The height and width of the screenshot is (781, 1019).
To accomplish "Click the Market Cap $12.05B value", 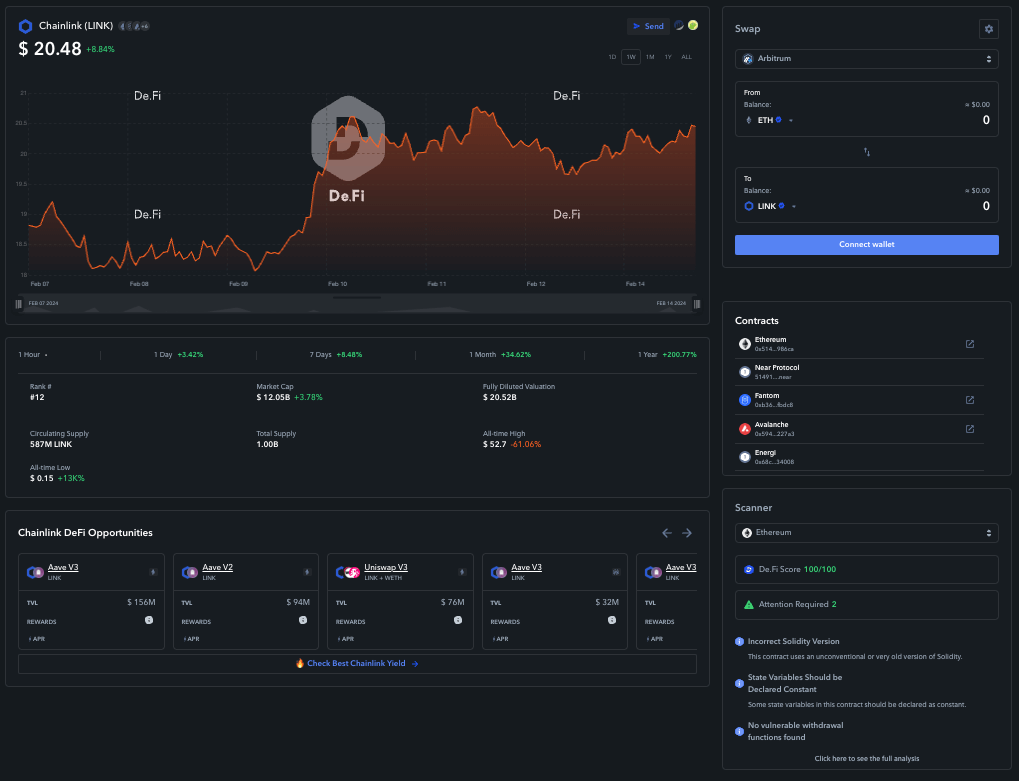I will pyautogui.click(x=273, y=397).
